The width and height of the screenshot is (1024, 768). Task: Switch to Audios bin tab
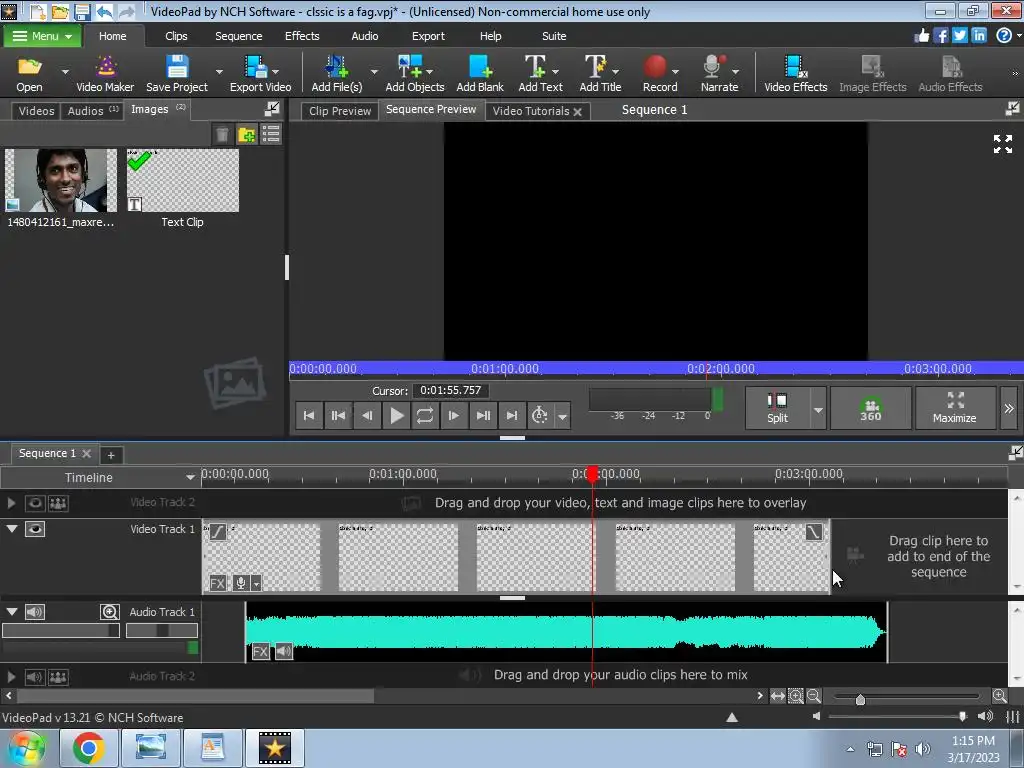pyautogui.click(x=93, y=111)
